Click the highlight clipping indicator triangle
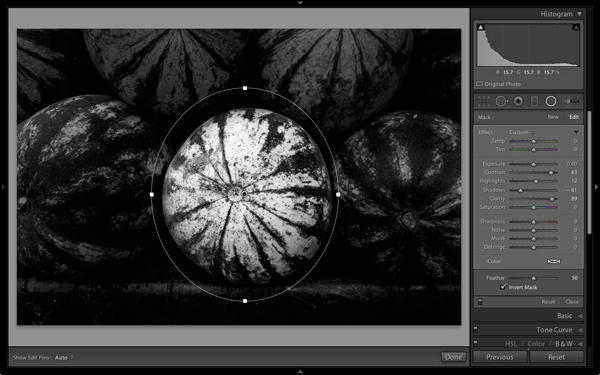Viewport: 600px width, 375px height. pyautogui.click(x=576, y=27)
